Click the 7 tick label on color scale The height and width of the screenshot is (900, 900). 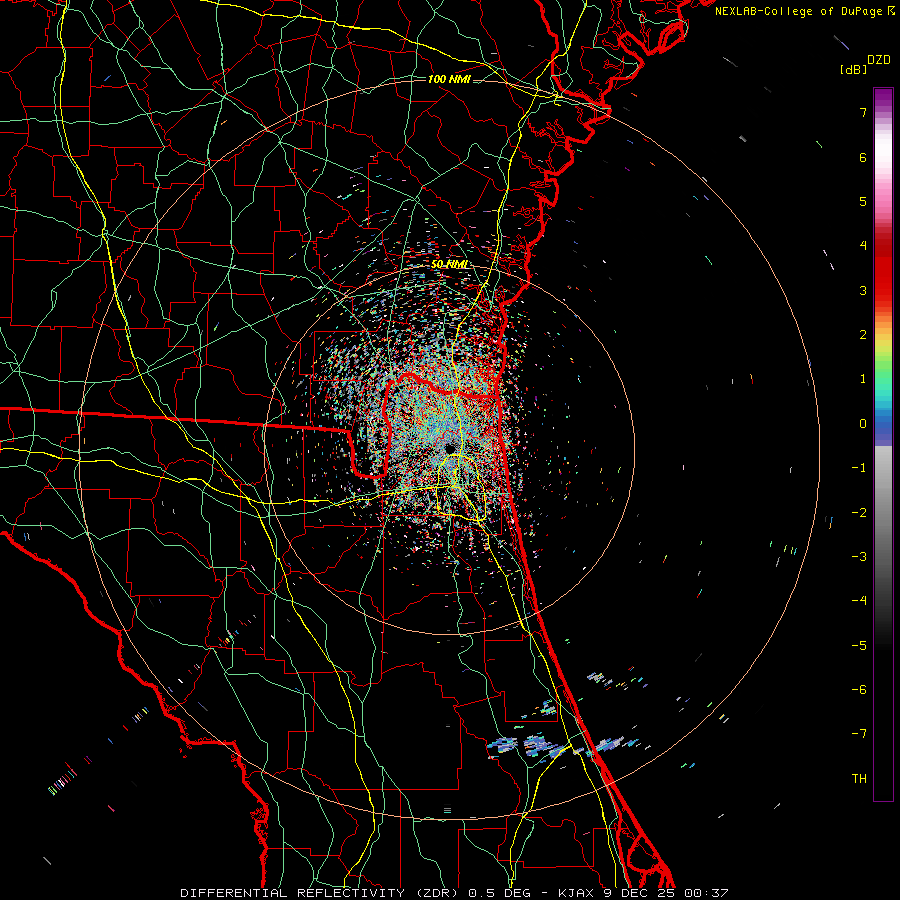pyautogui.click(x=863, y=112)
